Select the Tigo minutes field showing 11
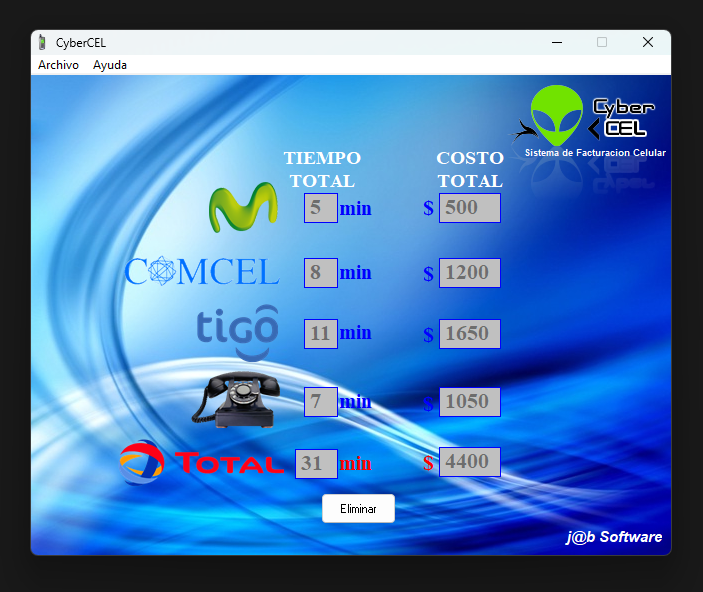The height and width of the screenshot is (592, 703). [320, 333]
